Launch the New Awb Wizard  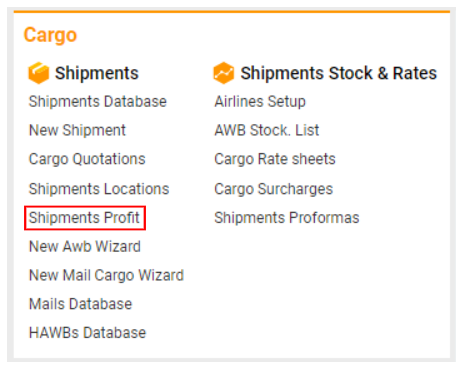(x=85, y=247)
